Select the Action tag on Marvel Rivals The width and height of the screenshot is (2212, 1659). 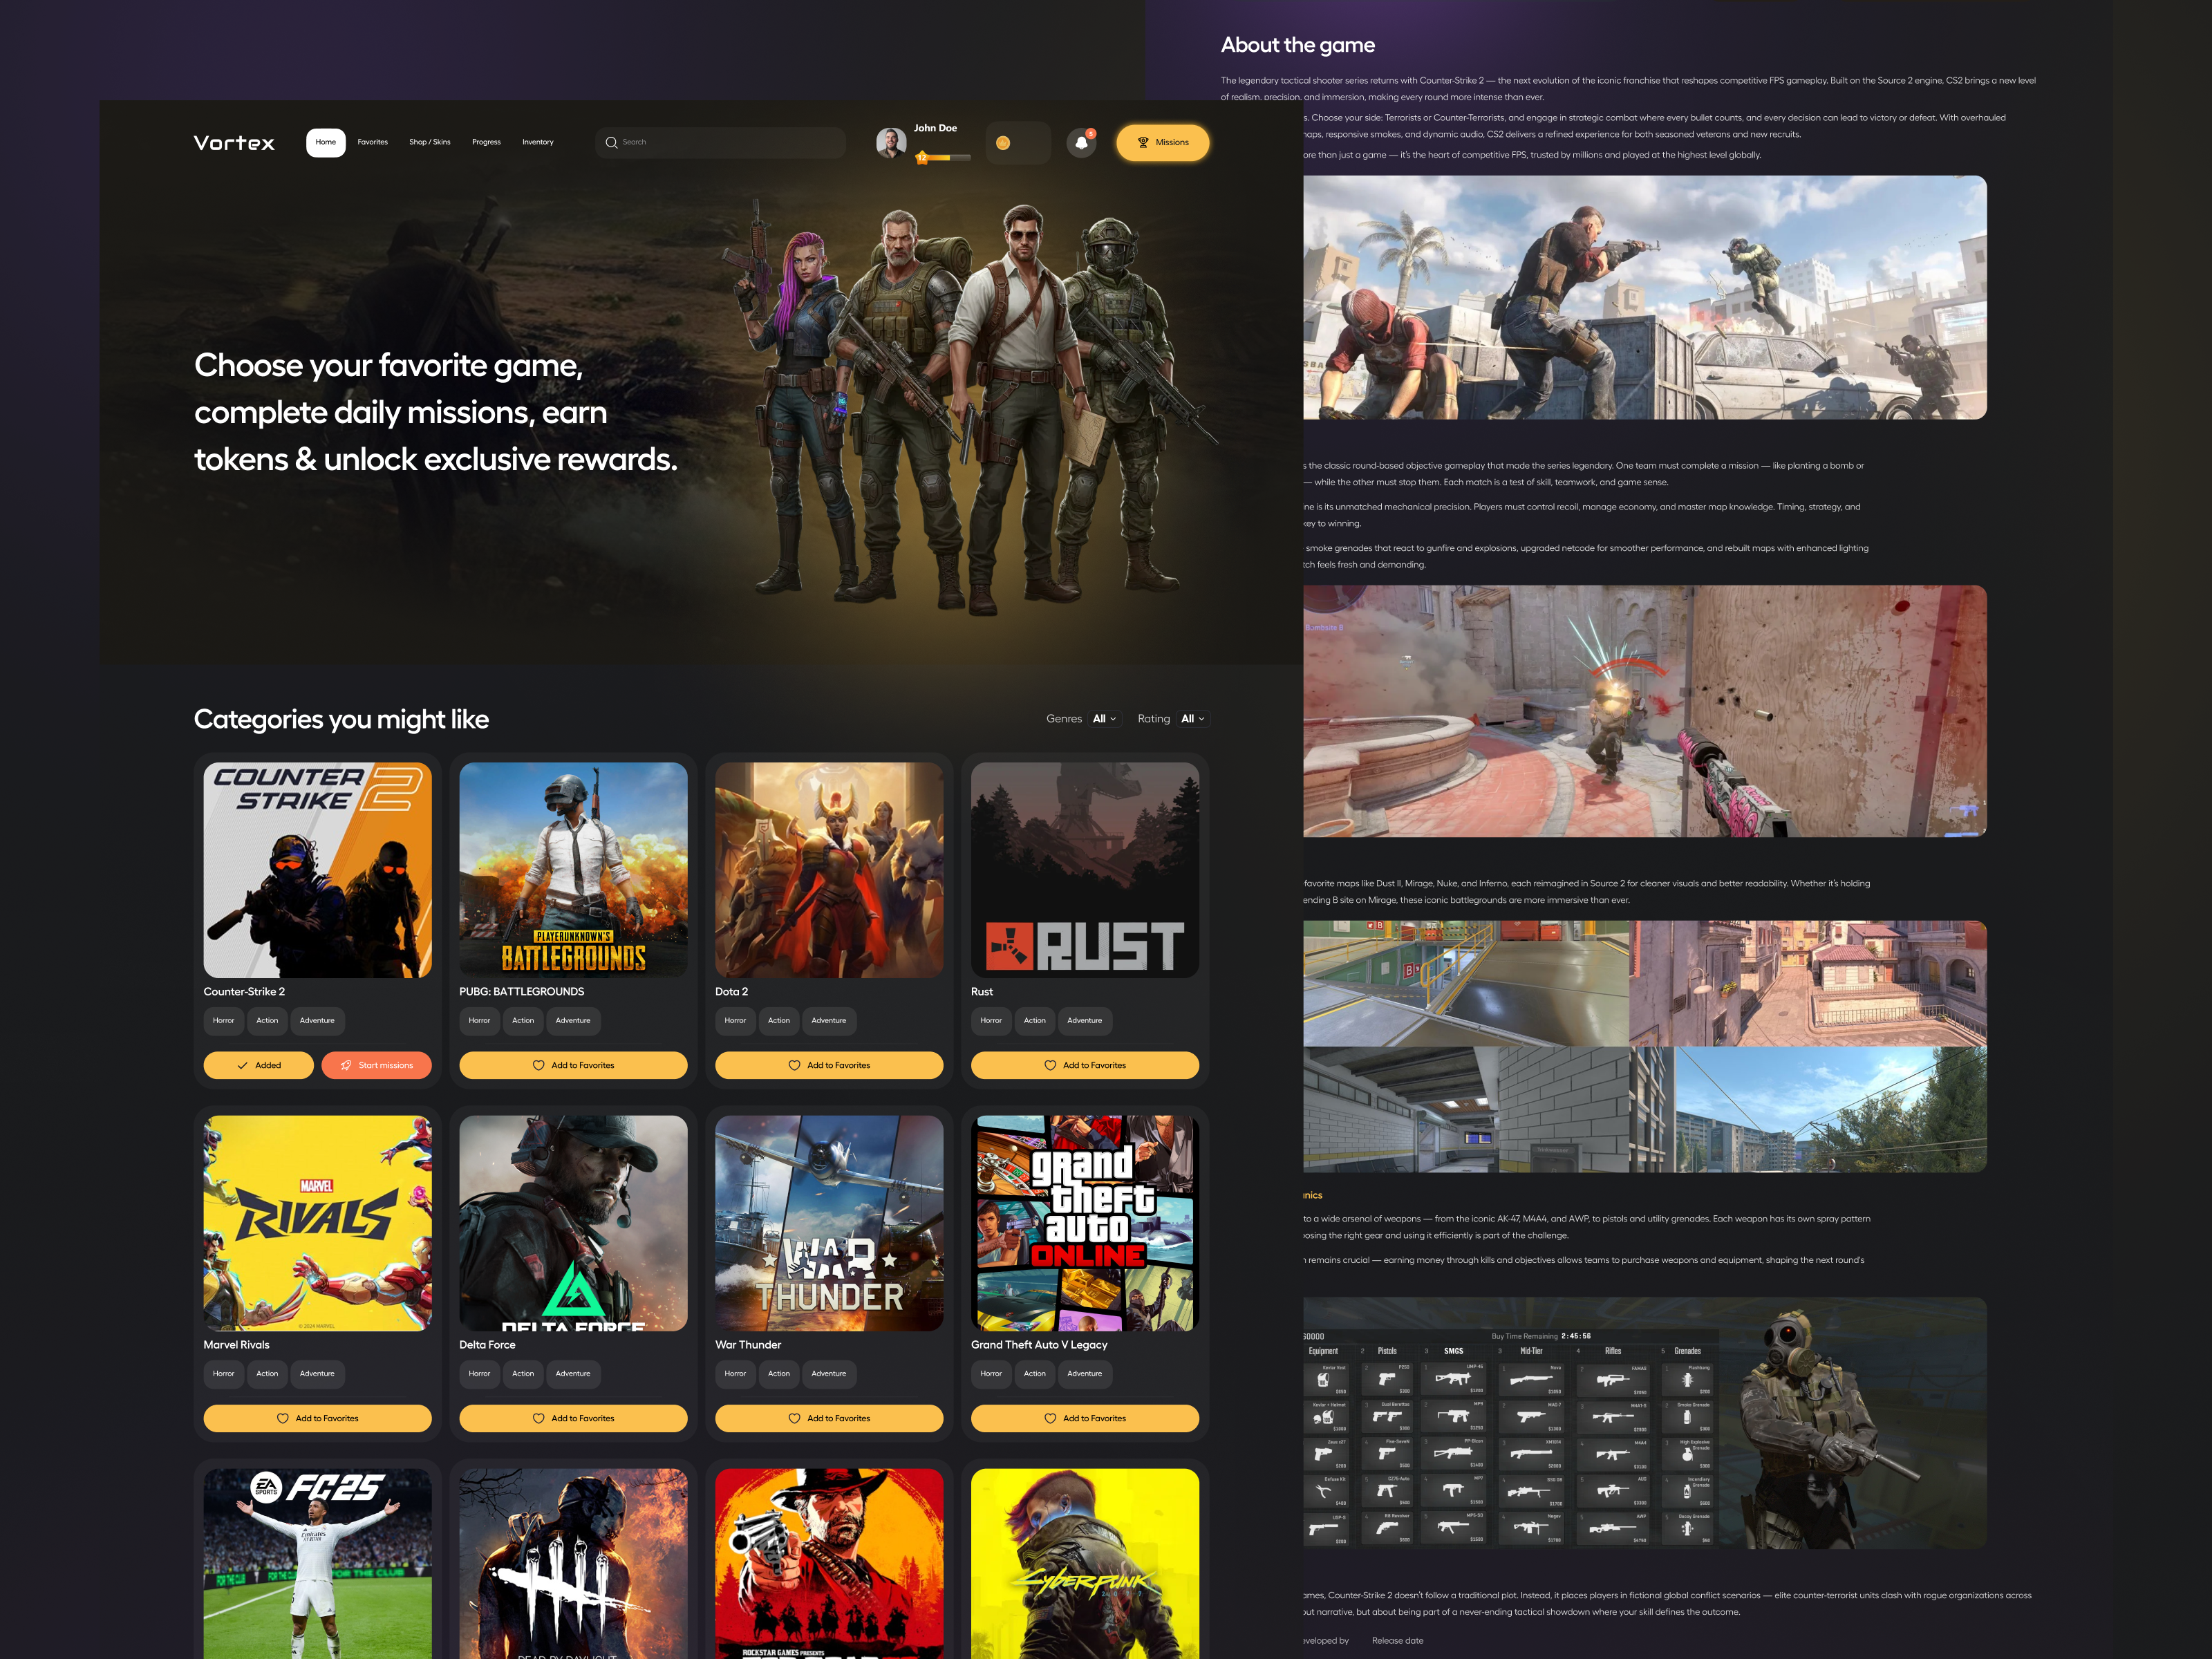pyautogui.click(x=267, y=1374)
